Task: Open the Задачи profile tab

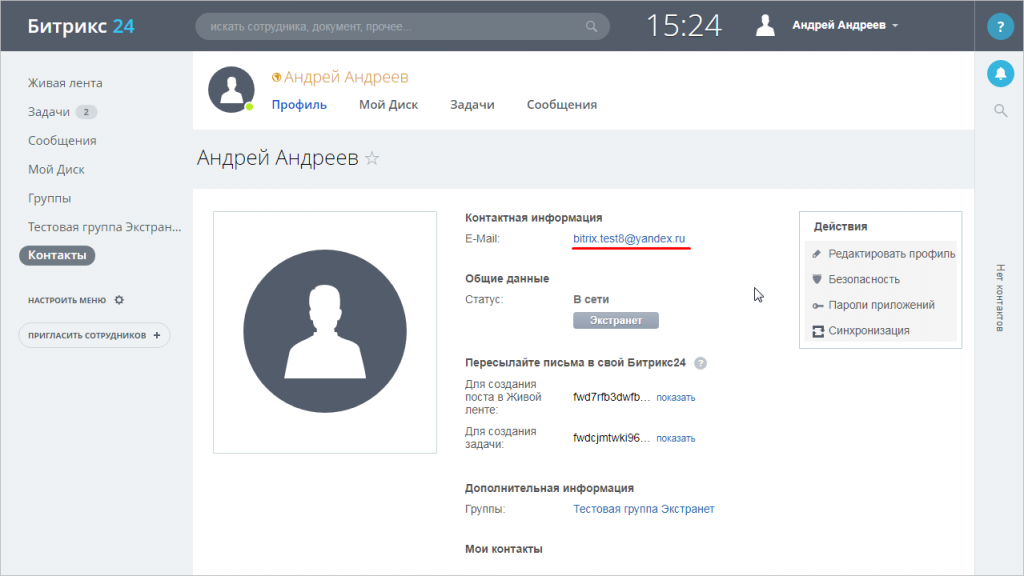Action: coord(472,104)
